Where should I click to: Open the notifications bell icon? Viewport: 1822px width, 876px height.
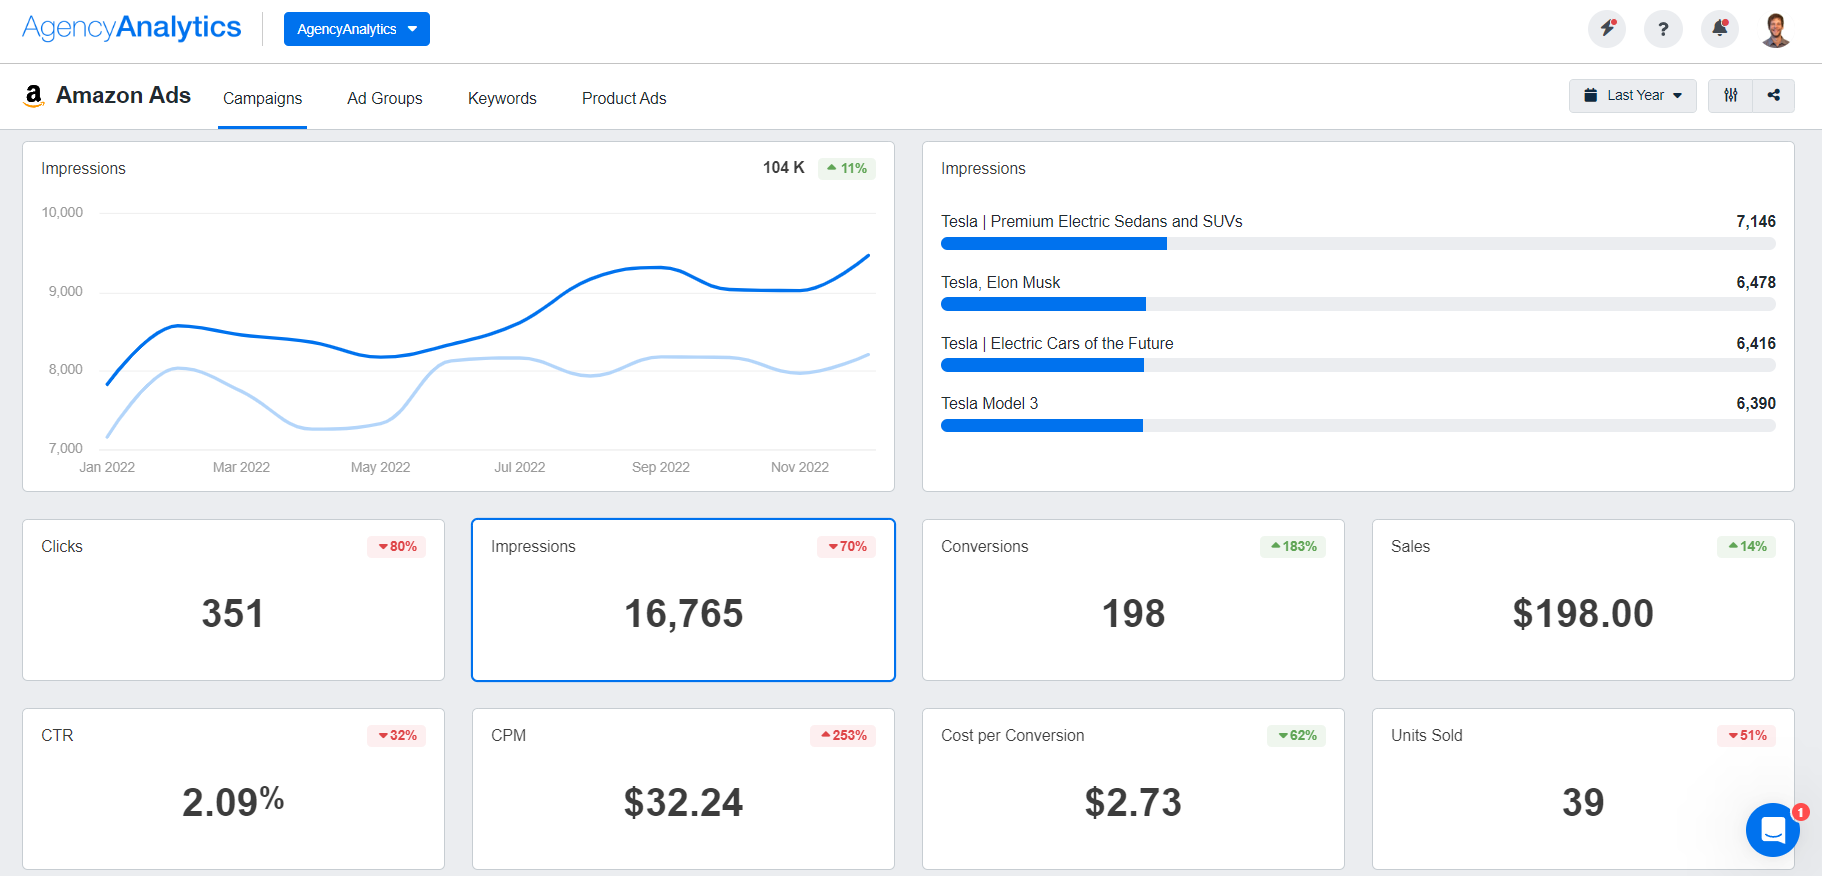click(x=1720, y=29)
